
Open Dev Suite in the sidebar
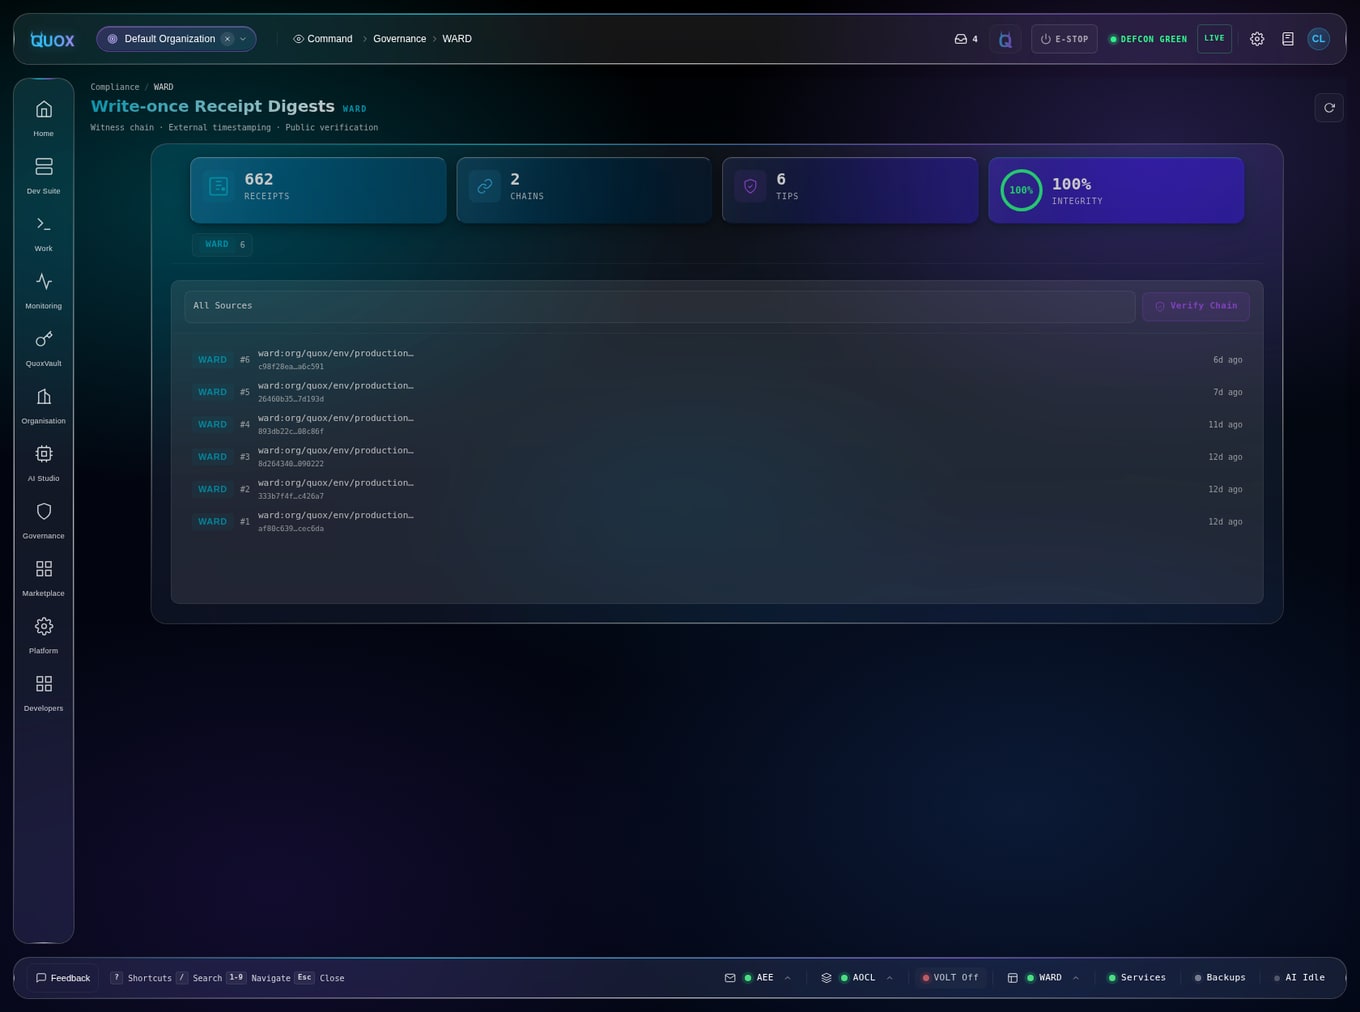44,175
